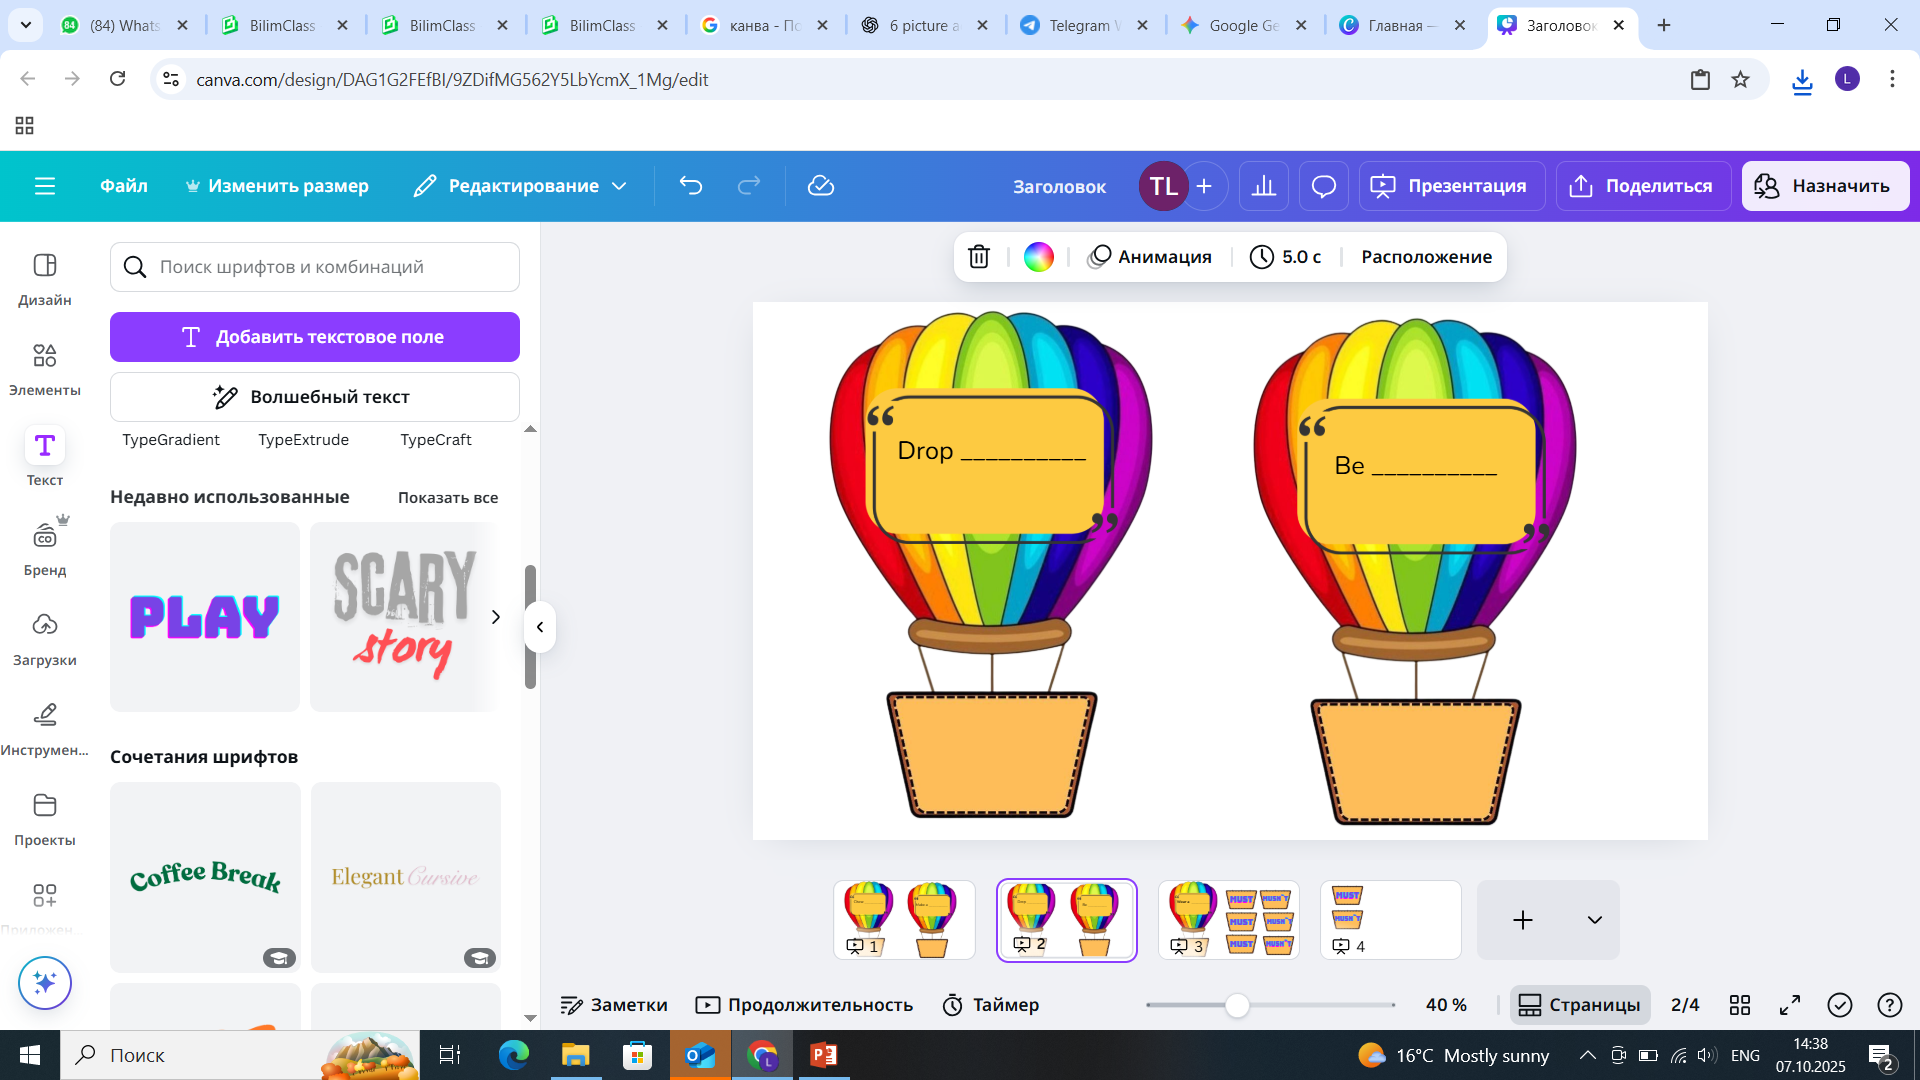Open the Файл menu
This screenshot has width=1920, height=1080.
[124, 186]
